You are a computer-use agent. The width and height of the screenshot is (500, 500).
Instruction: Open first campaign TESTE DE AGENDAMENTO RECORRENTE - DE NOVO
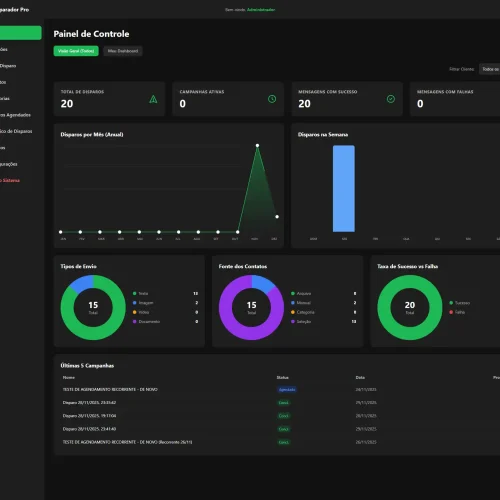(110, 390)
